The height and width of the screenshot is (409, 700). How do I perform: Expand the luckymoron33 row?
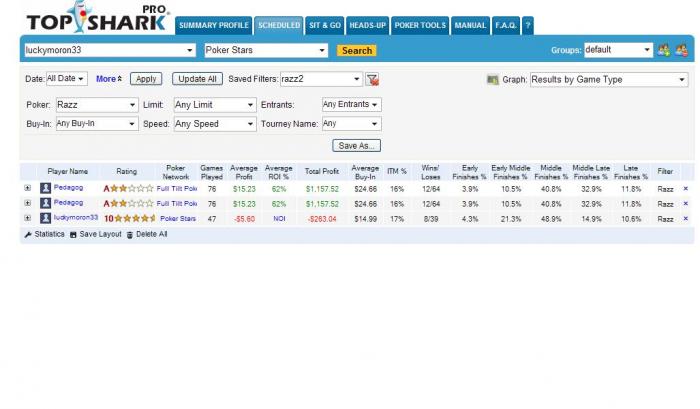28,218
